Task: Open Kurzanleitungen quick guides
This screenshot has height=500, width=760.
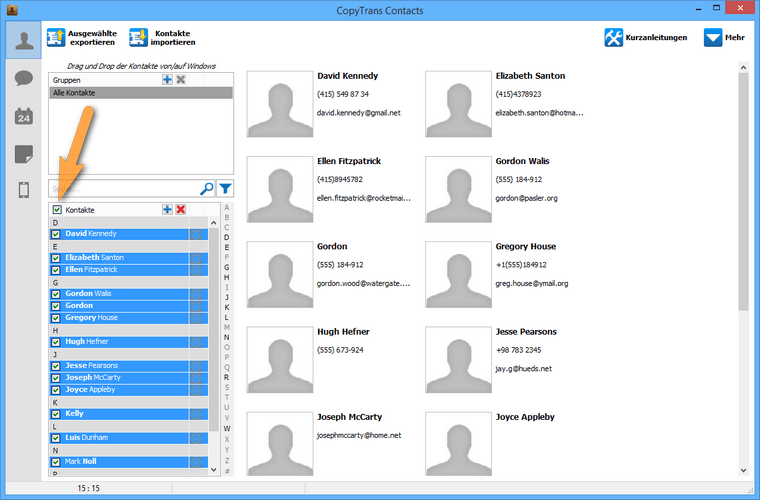Action: click(646, 37)
